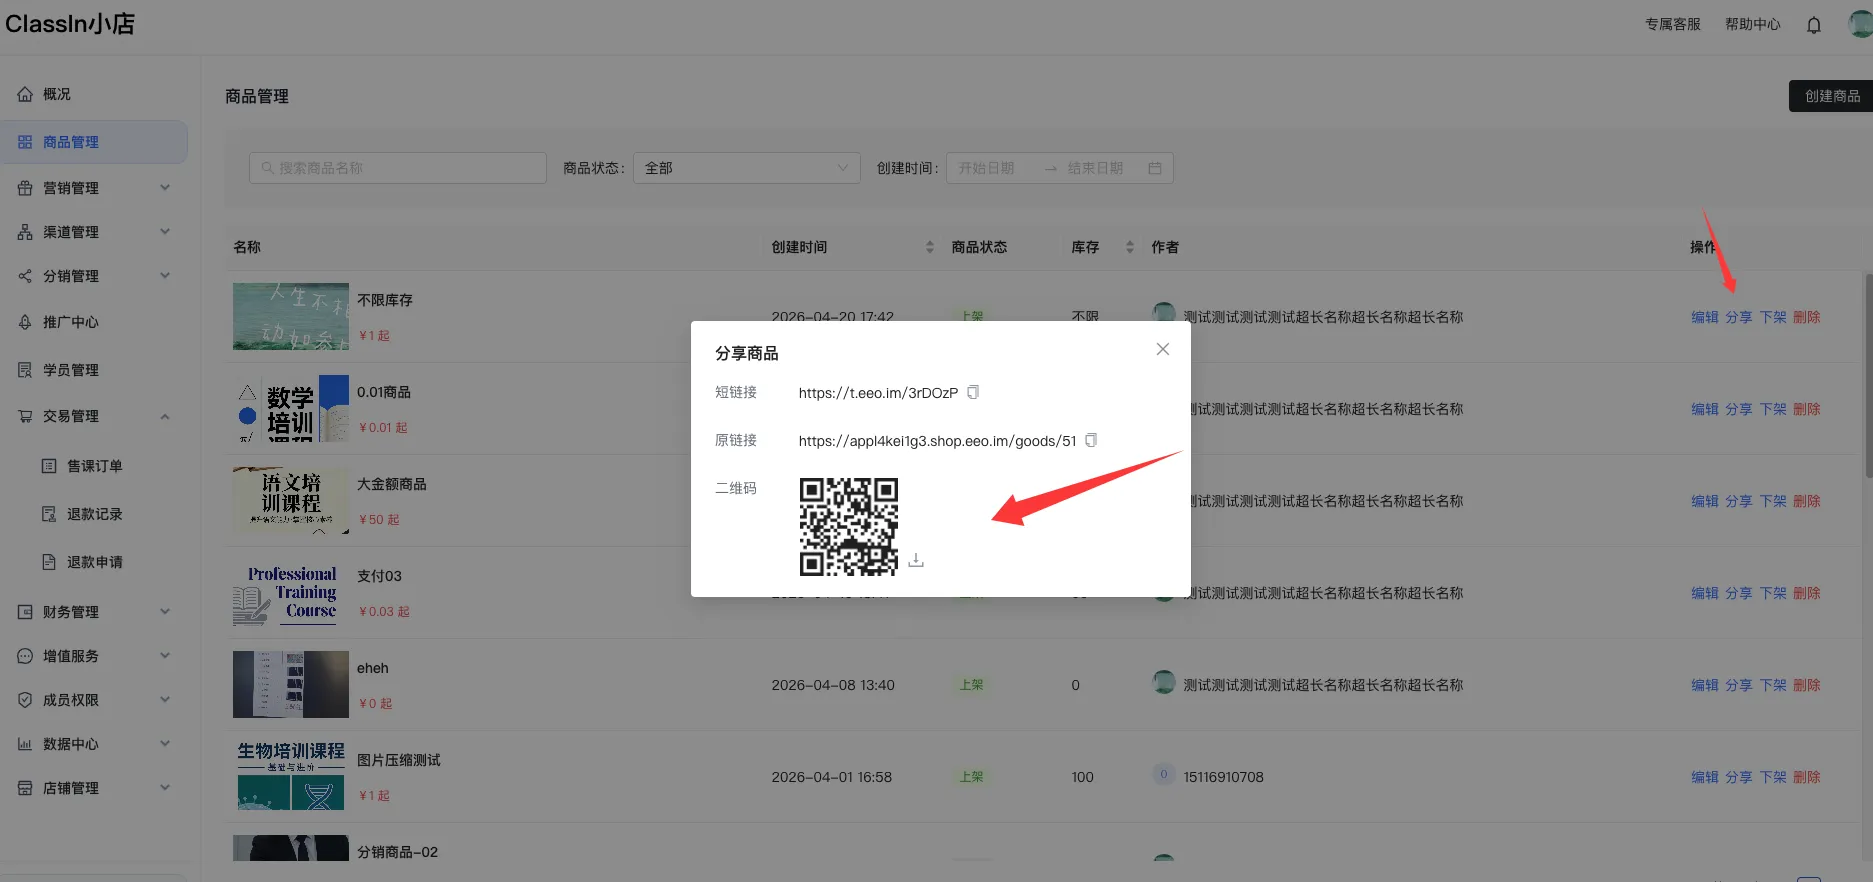Click the 推广中心 rocket icon

point(25,322)
